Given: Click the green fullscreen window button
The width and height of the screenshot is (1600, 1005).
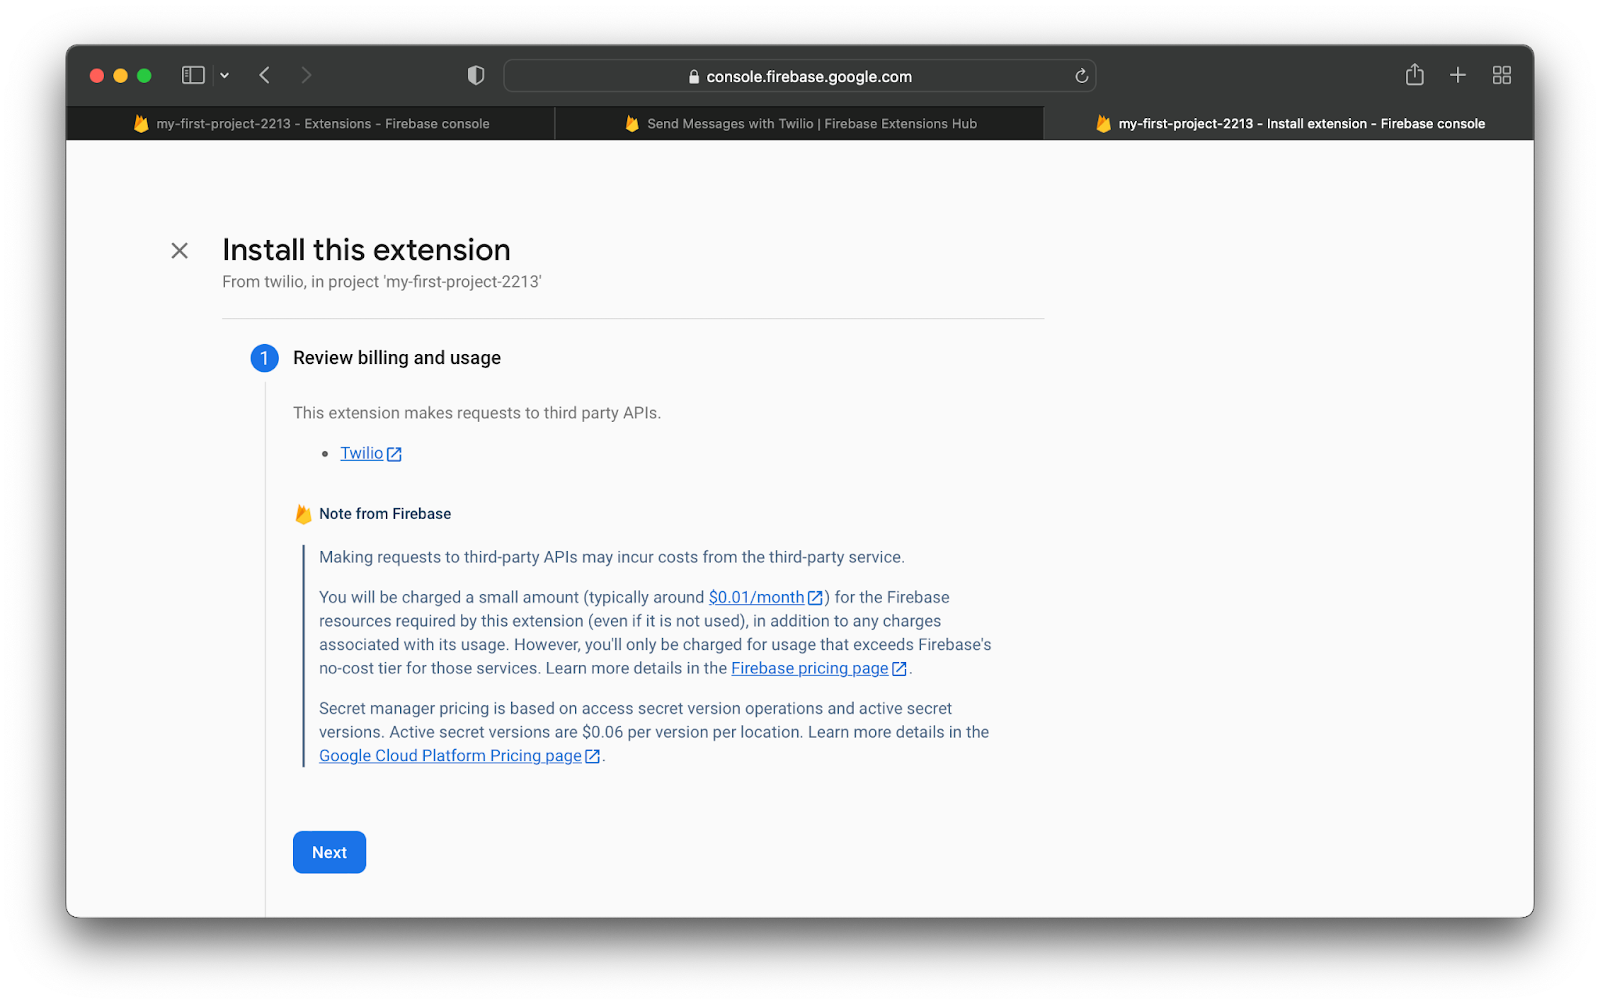Looking at the screenshot, I should pos(144,75).
